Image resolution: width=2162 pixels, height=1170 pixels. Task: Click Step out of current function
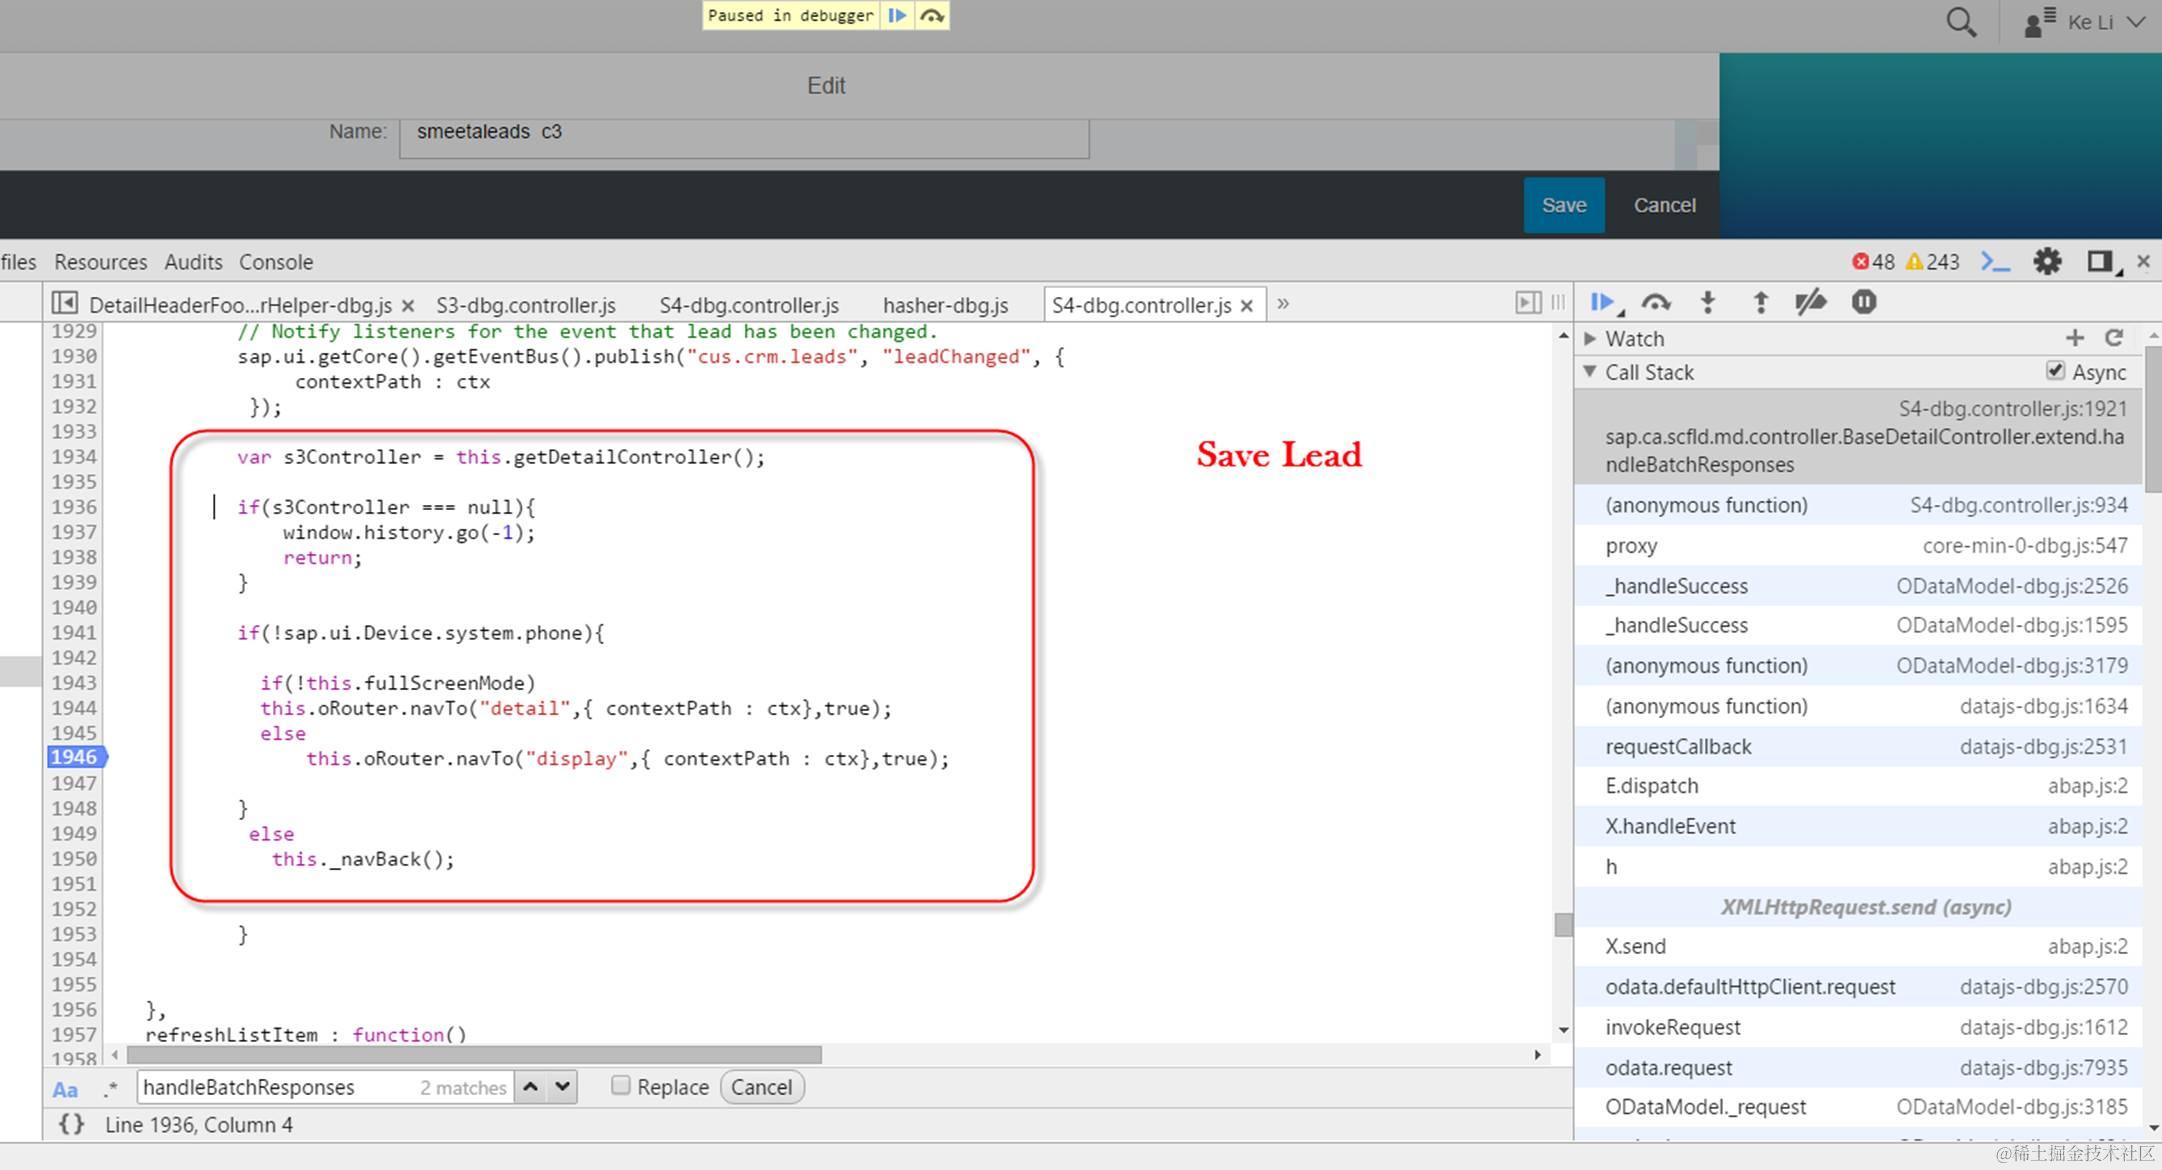pyautogui.click(x=1760, y=302)
